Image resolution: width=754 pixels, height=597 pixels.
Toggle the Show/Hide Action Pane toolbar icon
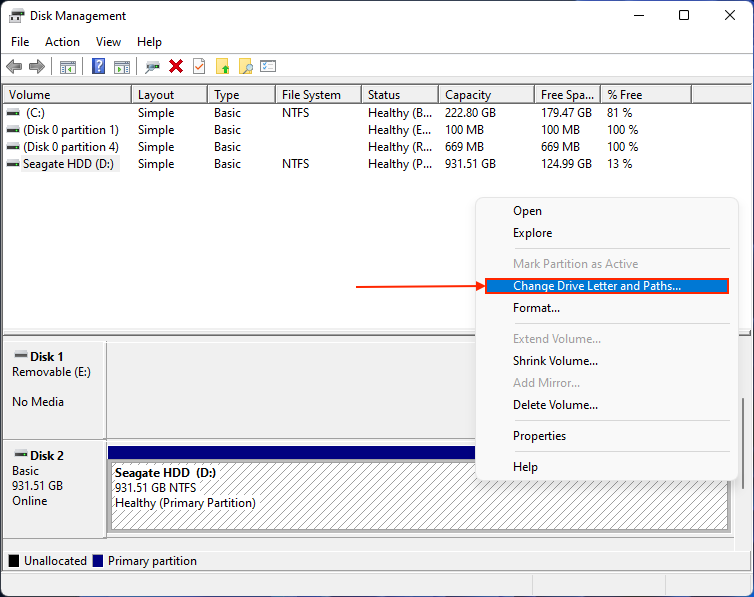[x=122, y=67]
